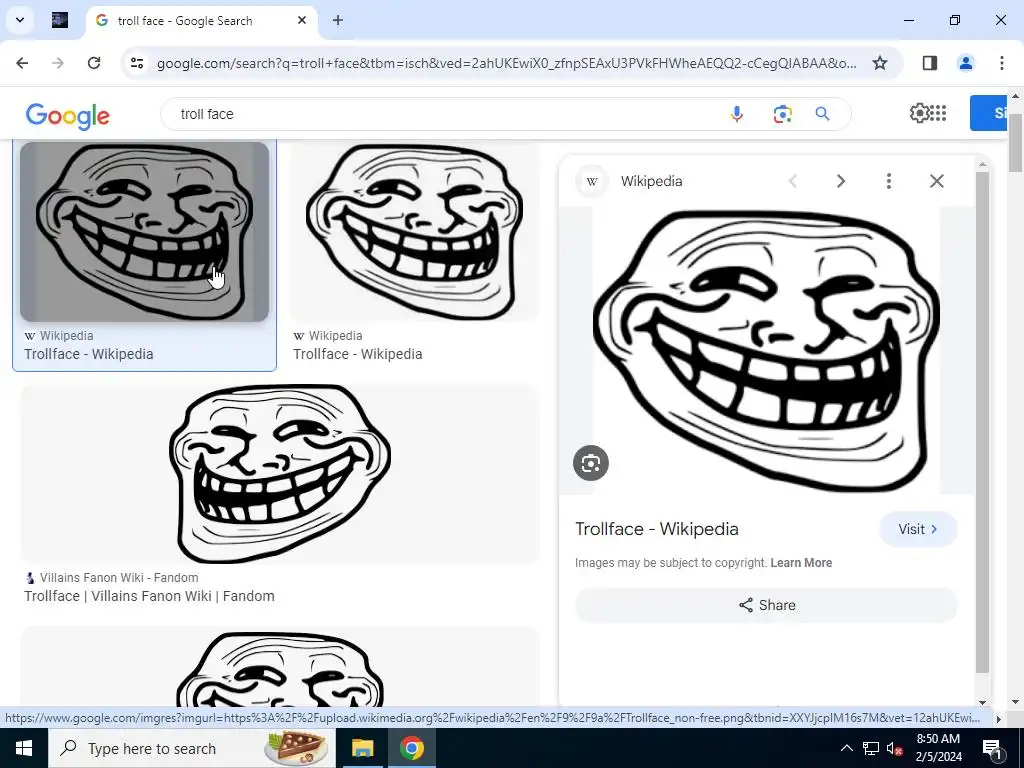The height and width of the screenshot is (768, 1024).
Task: Open a new tab with plus button
Action: click(x=338, y=20)
